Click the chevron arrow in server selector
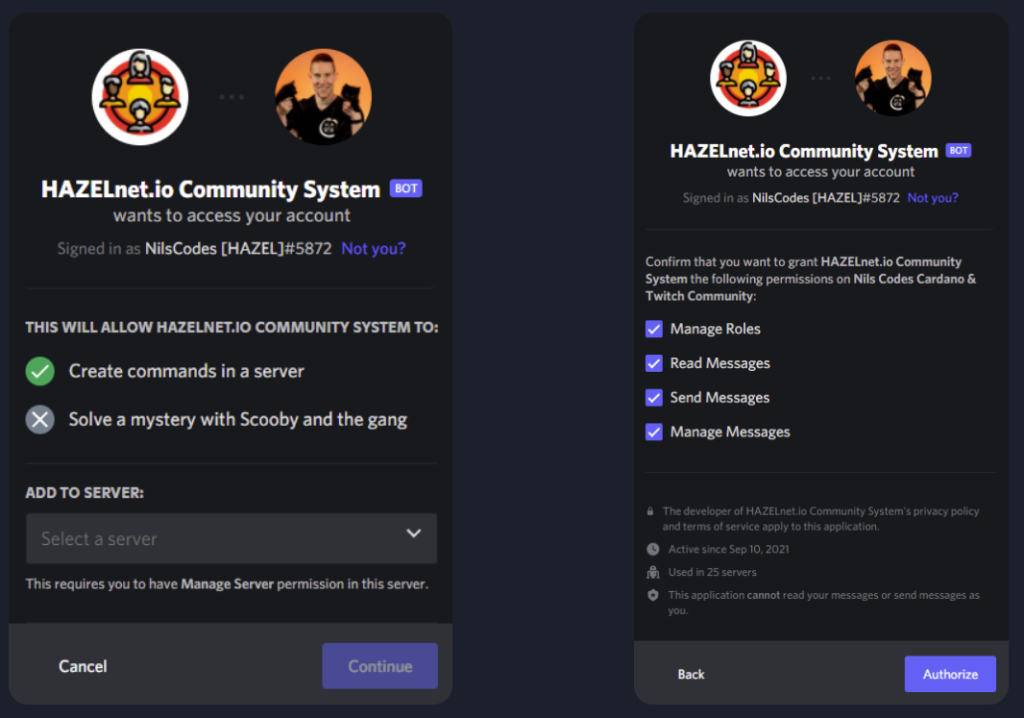The width and height of the screenshot is (1024, 718). pyautogui.click(x=413, y=533)
